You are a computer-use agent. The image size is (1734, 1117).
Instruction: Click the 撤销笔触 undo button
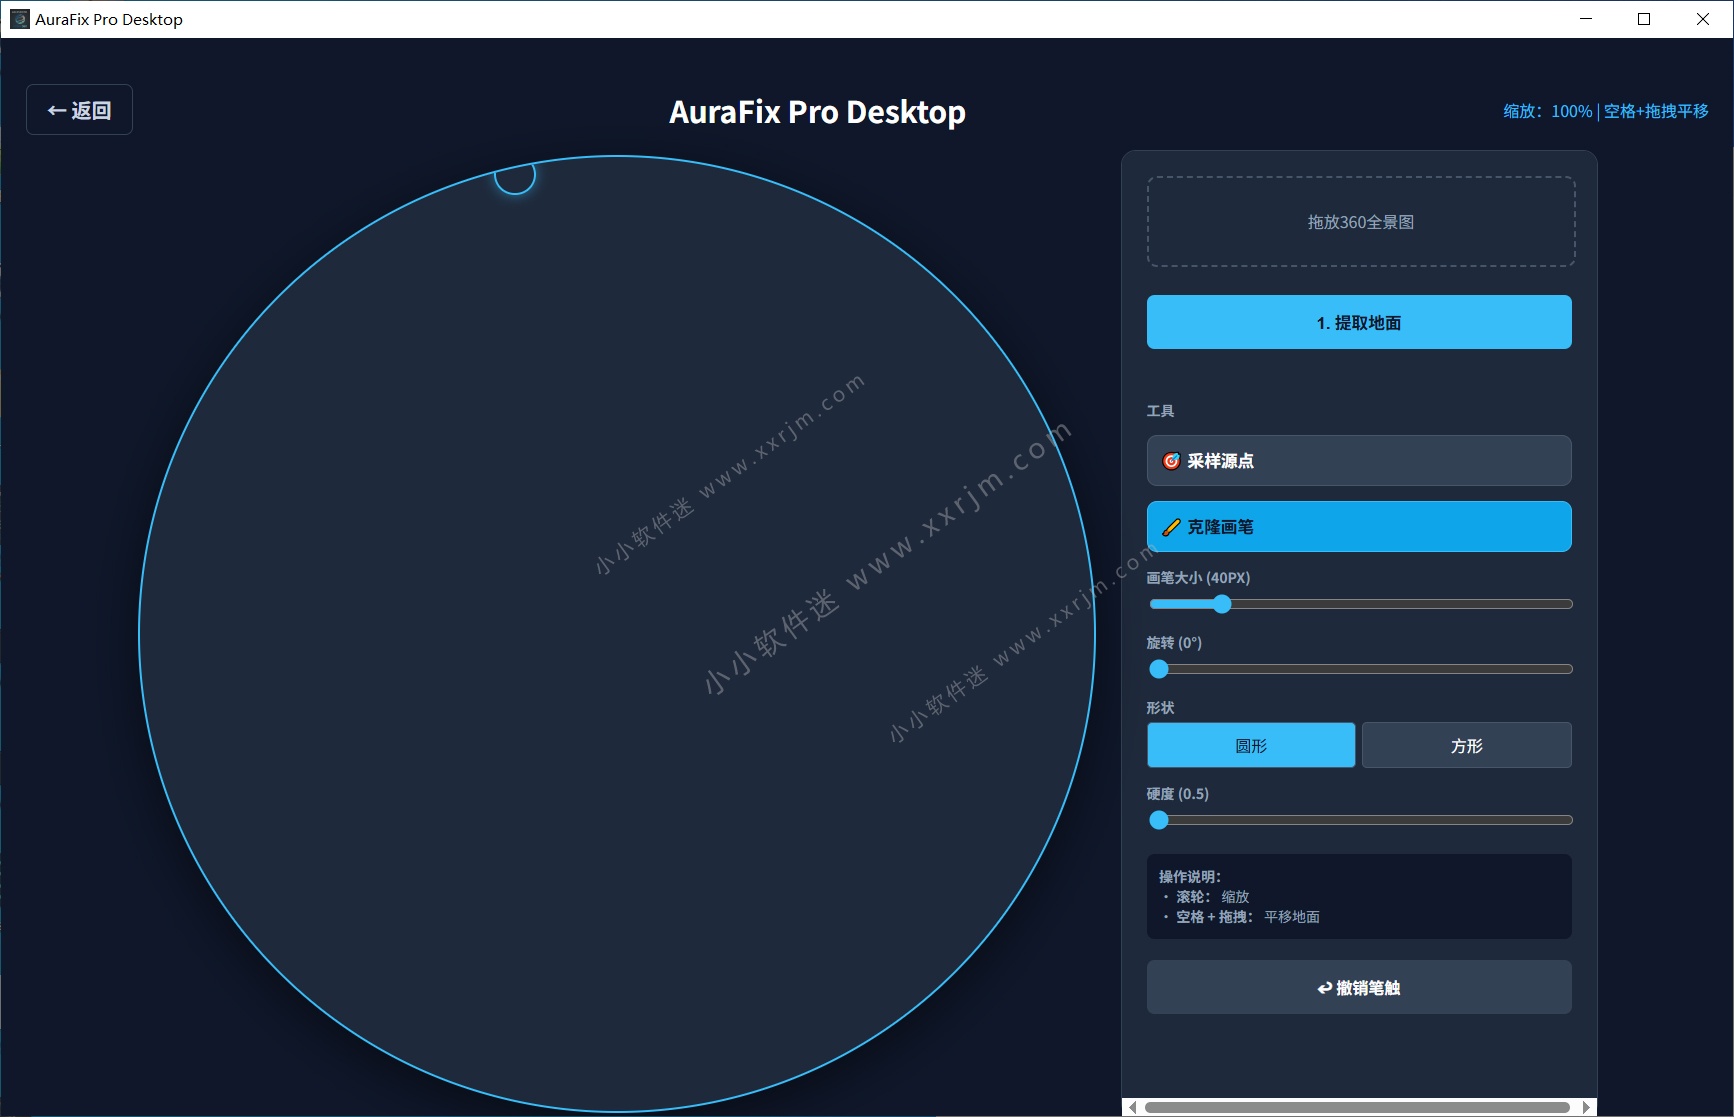[x=1358, y=987]
